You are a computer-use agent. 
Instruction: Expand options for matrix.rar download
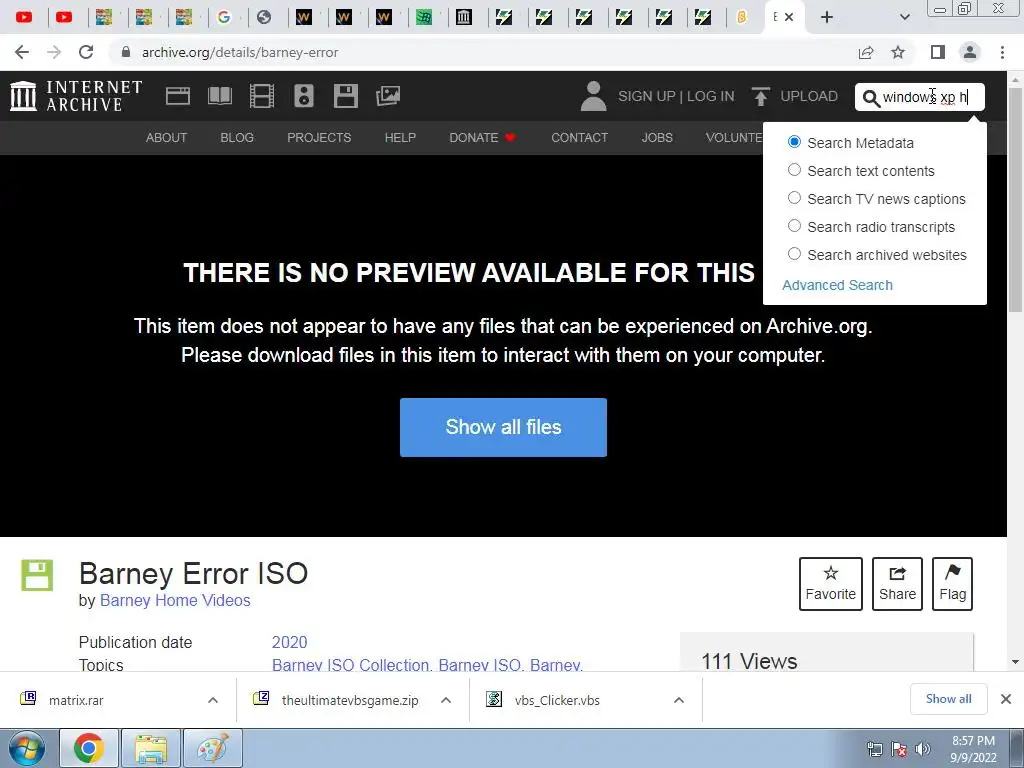click(213, 700)
